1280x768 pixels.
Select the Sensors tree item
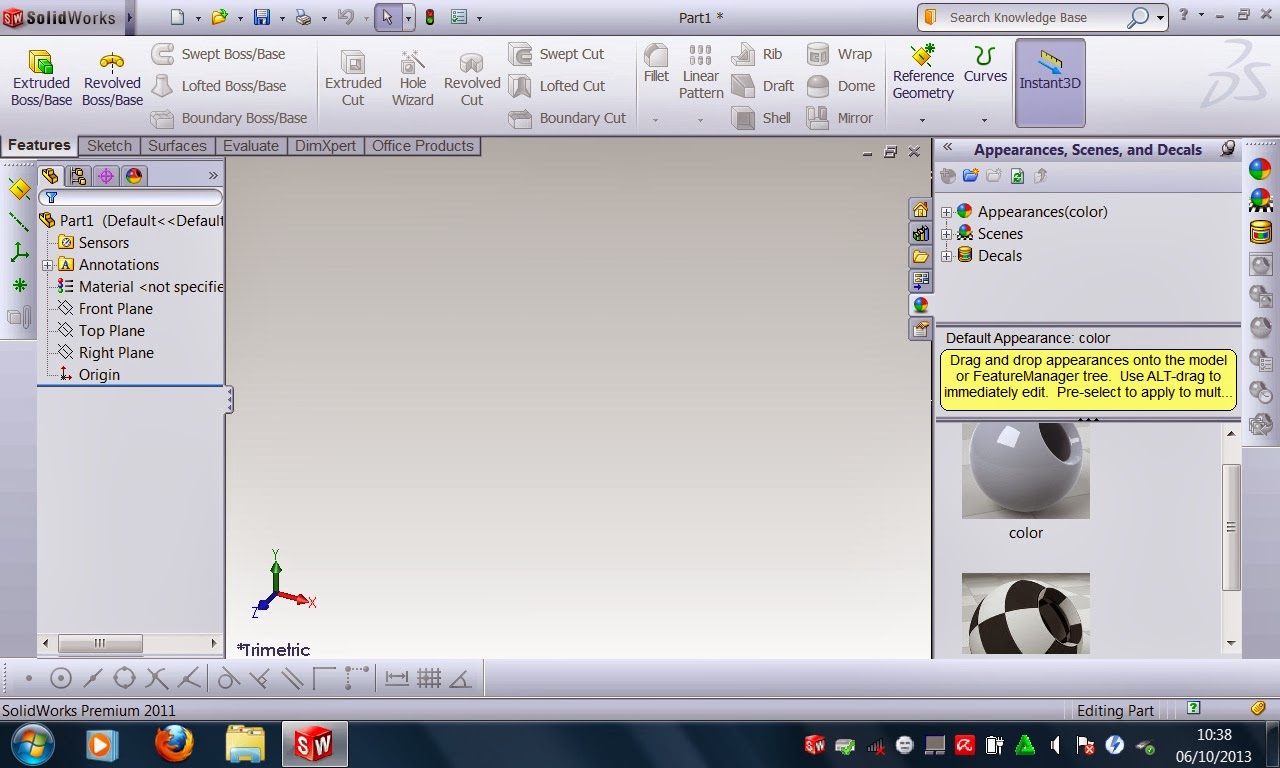click(94, 243)
